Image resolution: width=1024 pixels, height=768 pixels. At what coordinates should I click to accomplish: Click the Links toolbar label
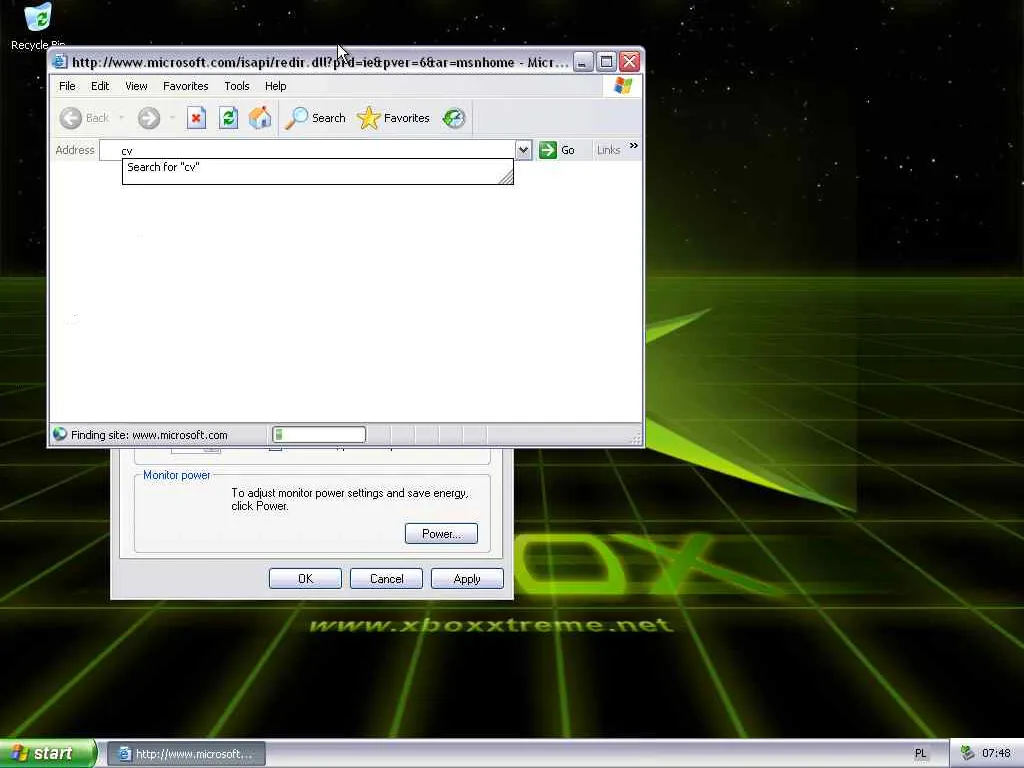click(608, 150)
